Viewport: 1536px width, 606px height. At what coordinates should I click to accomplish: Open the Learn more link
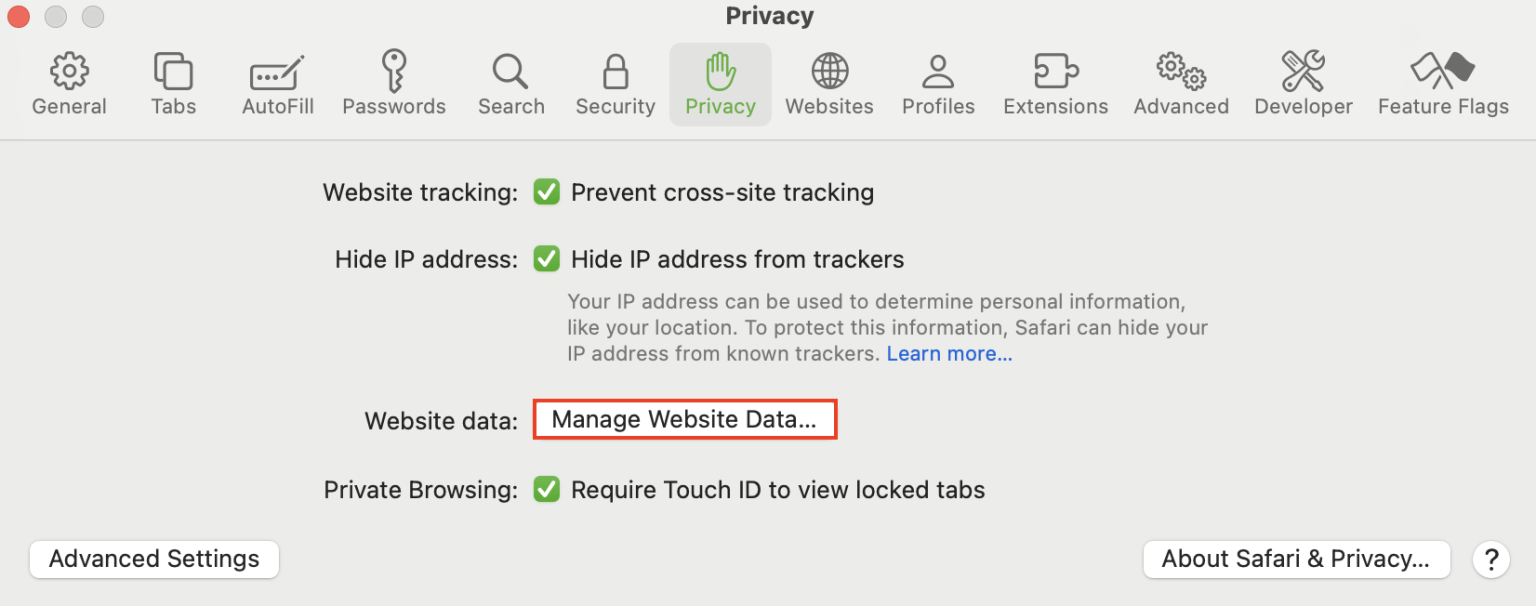(948, 353)
